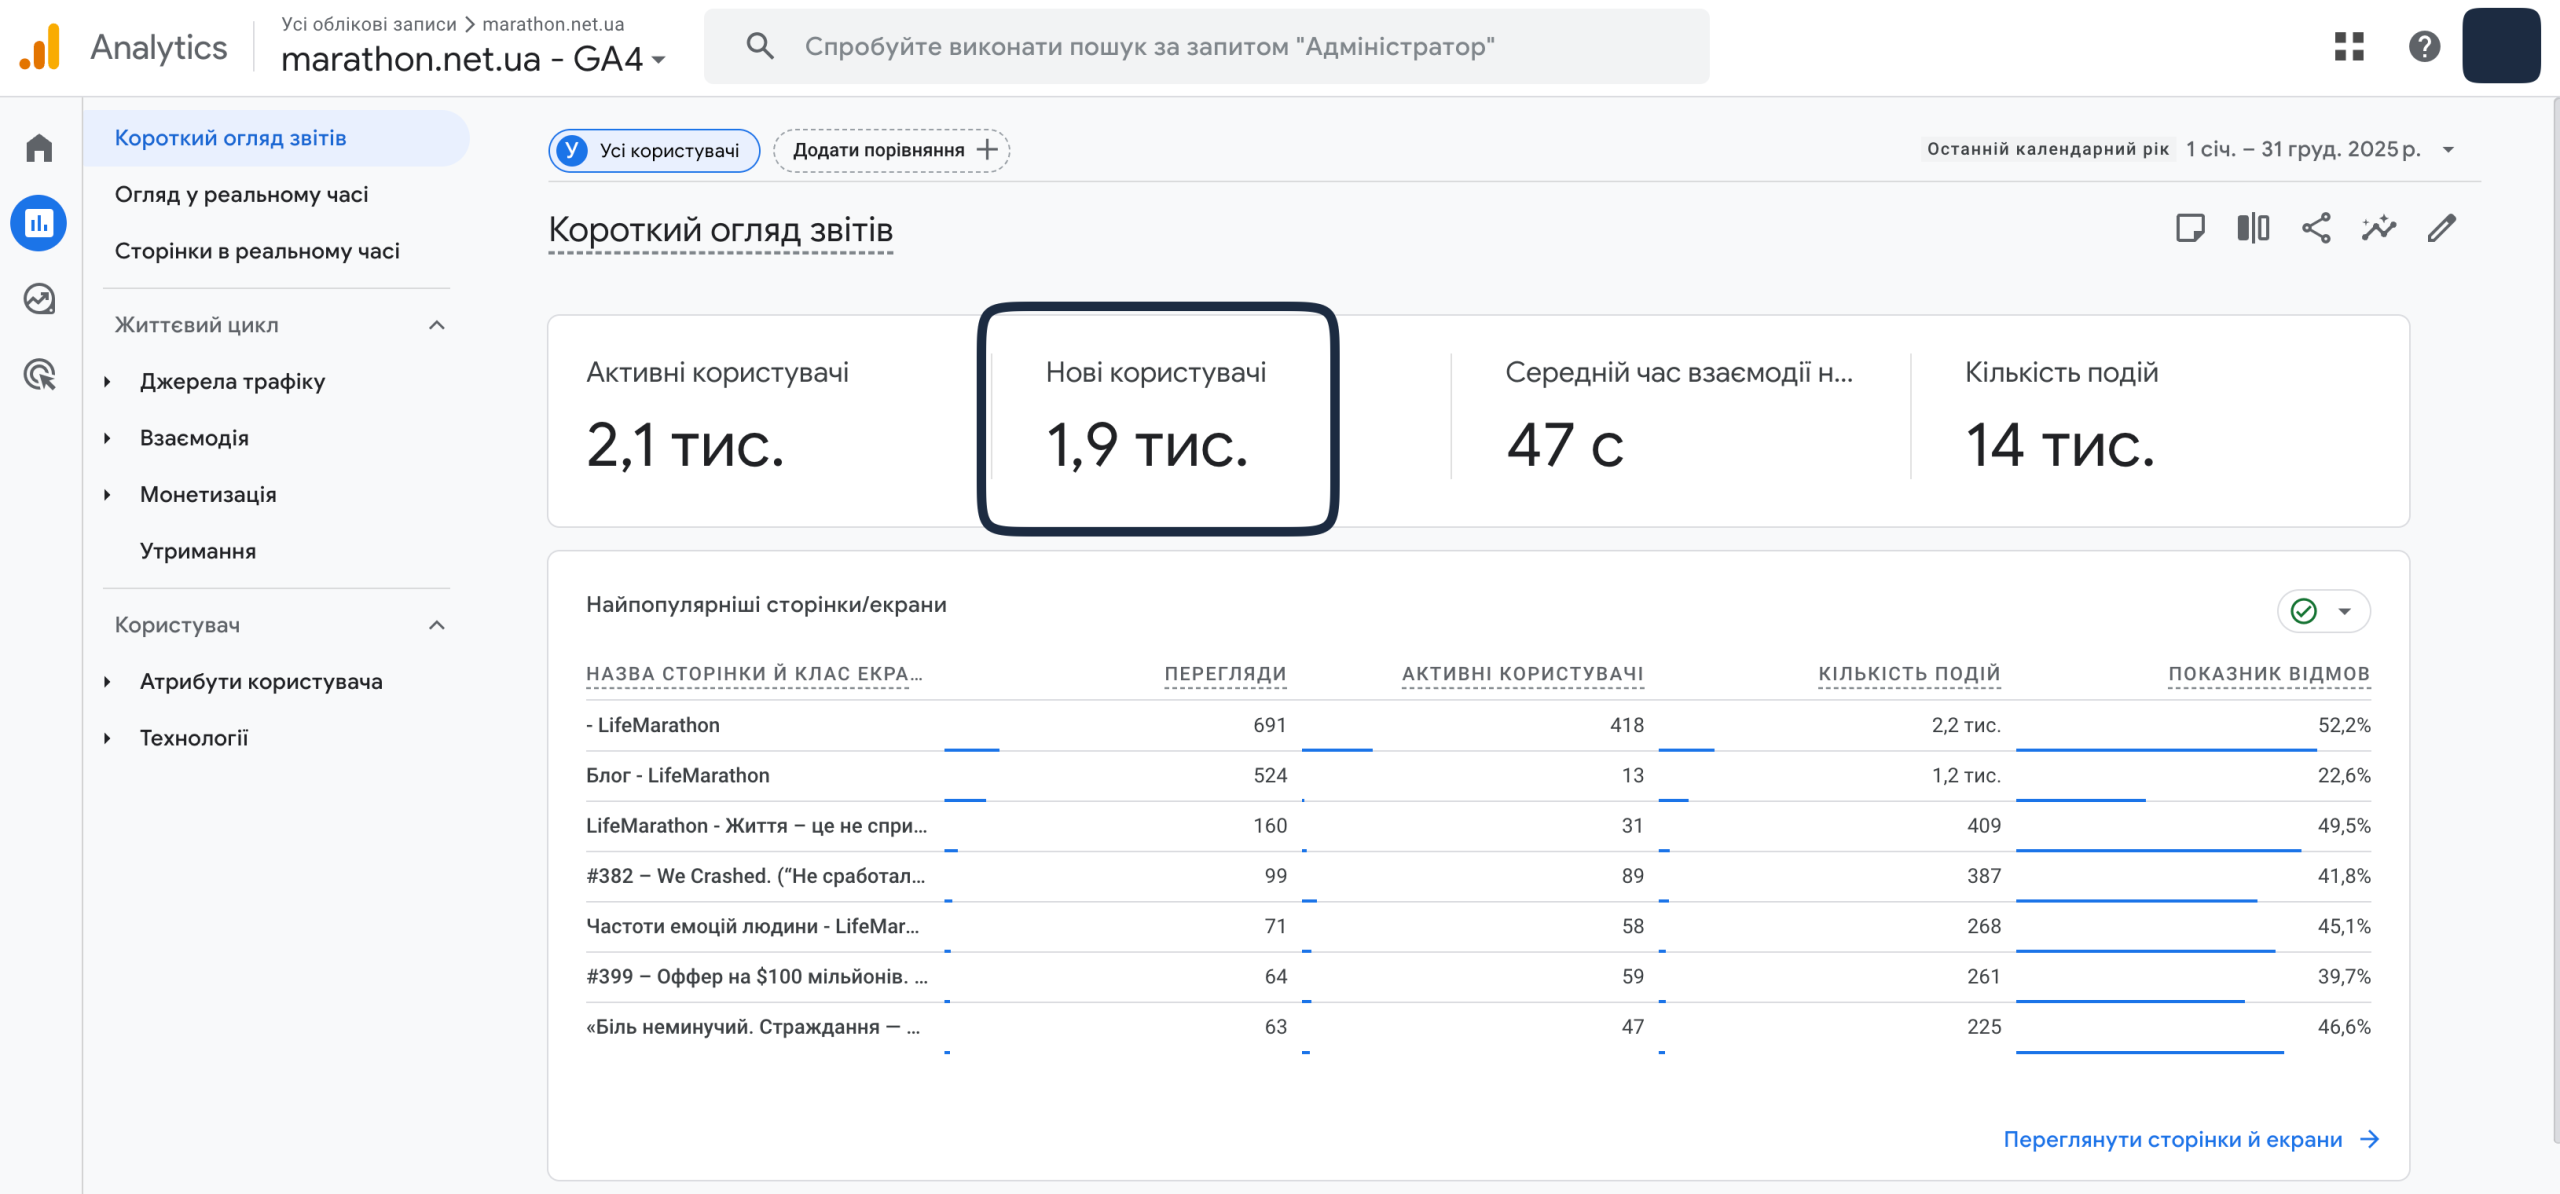
Task: Collapse the Життєвий цикл section
Action: (x=437, y=325)
